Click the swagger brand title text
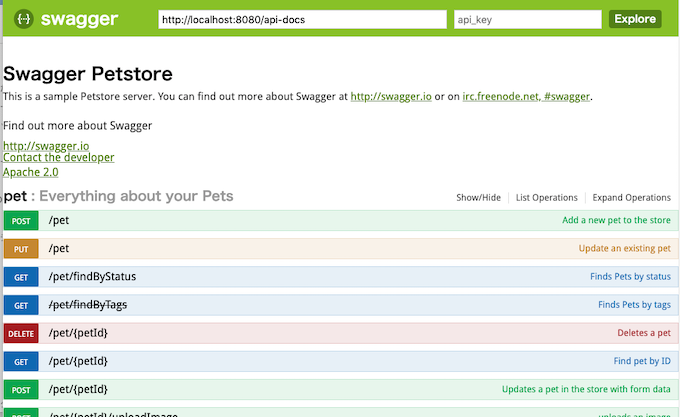Image resolution: width=680 pixels, height=417 pixels. click(79, 20)
